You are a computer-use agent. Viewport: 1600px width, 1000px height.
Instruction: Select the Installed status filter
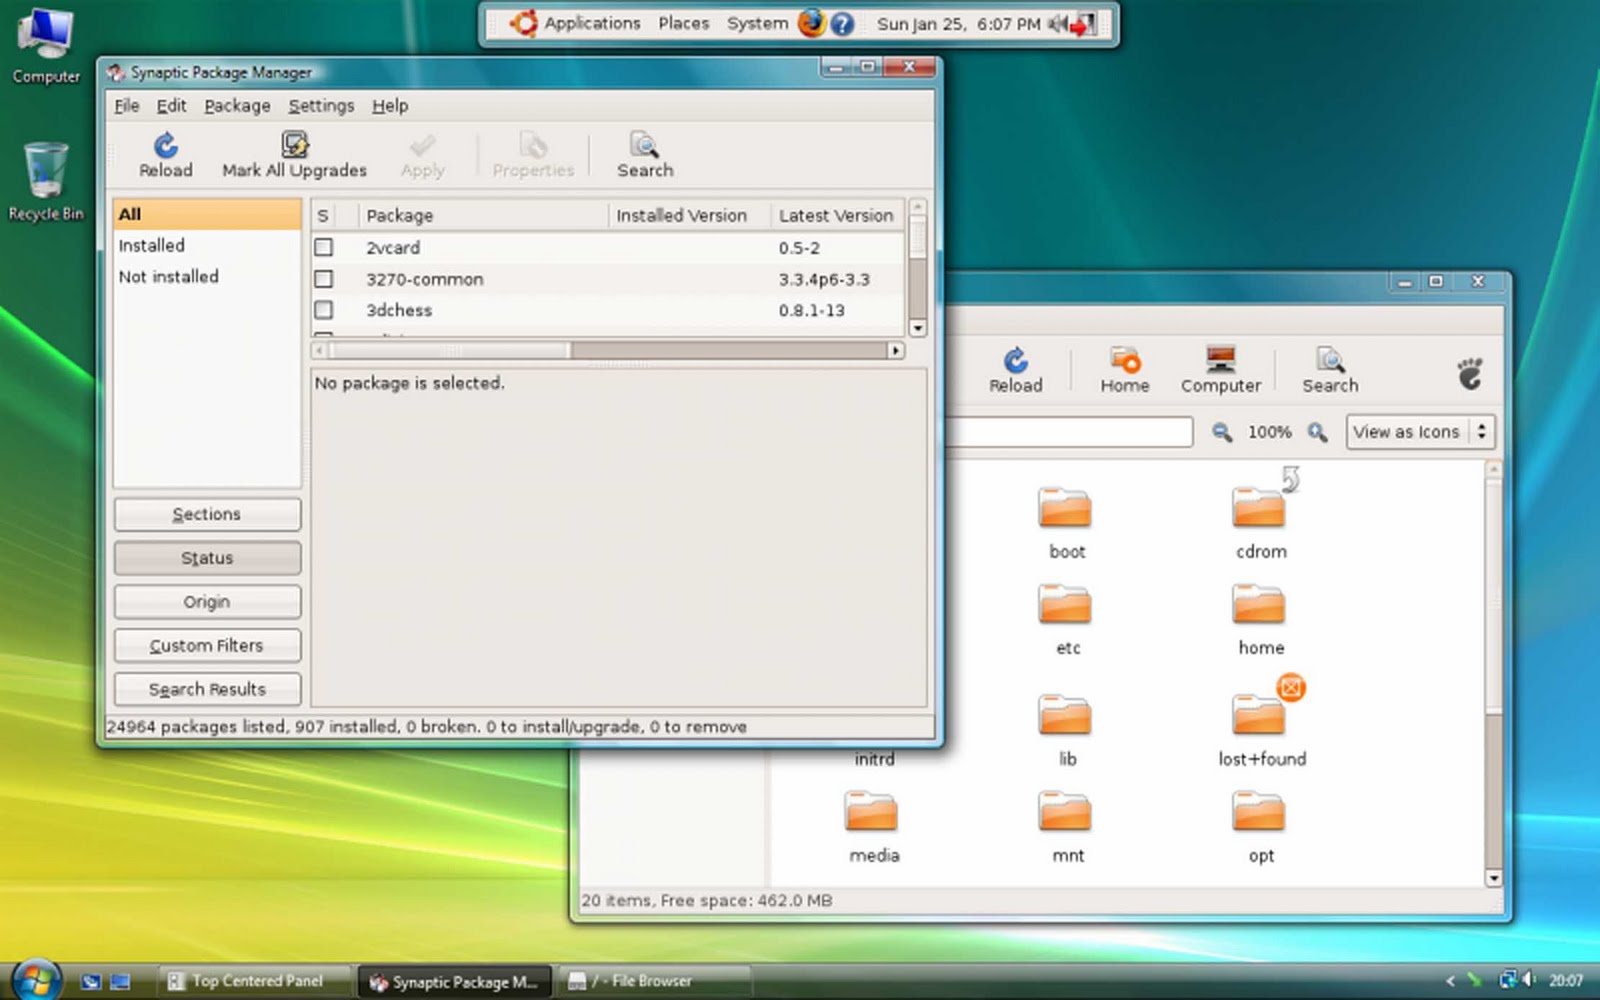click(x=207, y=245)
